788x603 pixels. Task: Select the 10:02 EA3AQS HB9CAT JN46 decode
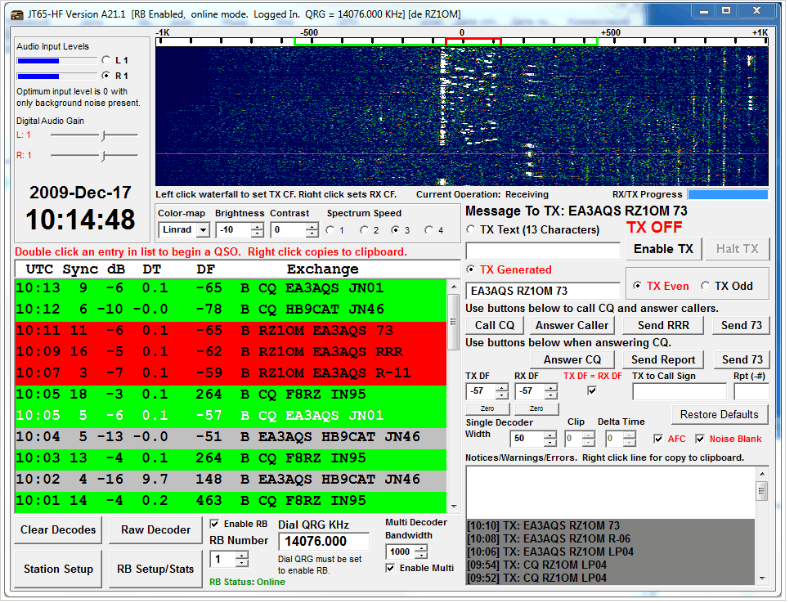pyautogui.click(x=231, y=479)
